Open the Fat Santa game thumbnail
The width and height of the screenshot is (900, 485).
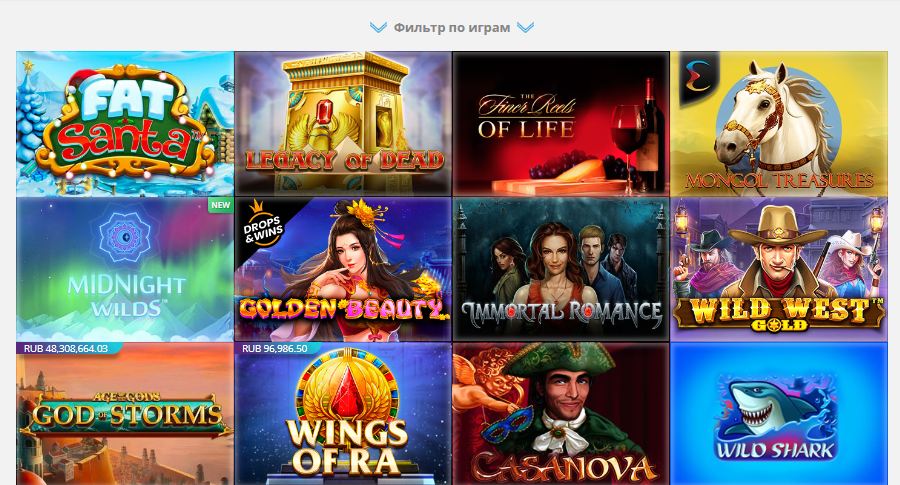click(x=125, y=124)
